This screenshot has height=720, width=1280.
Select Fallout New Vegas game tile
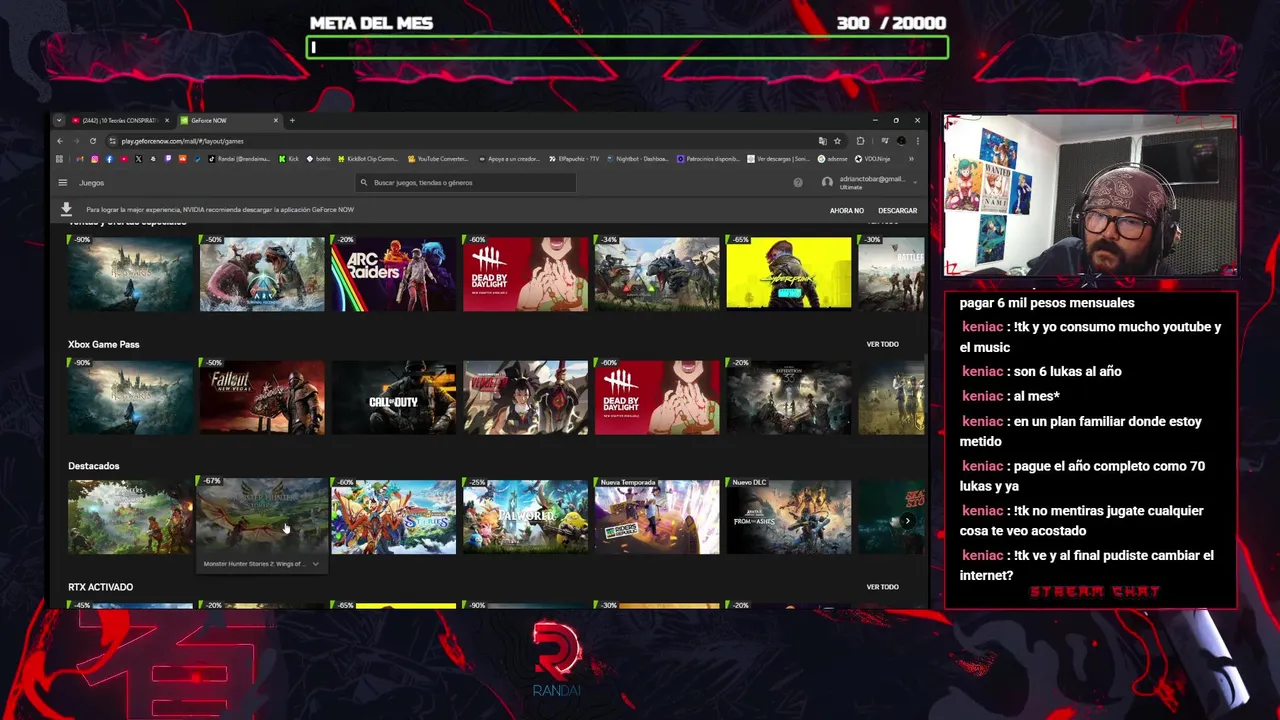point(262,397)
